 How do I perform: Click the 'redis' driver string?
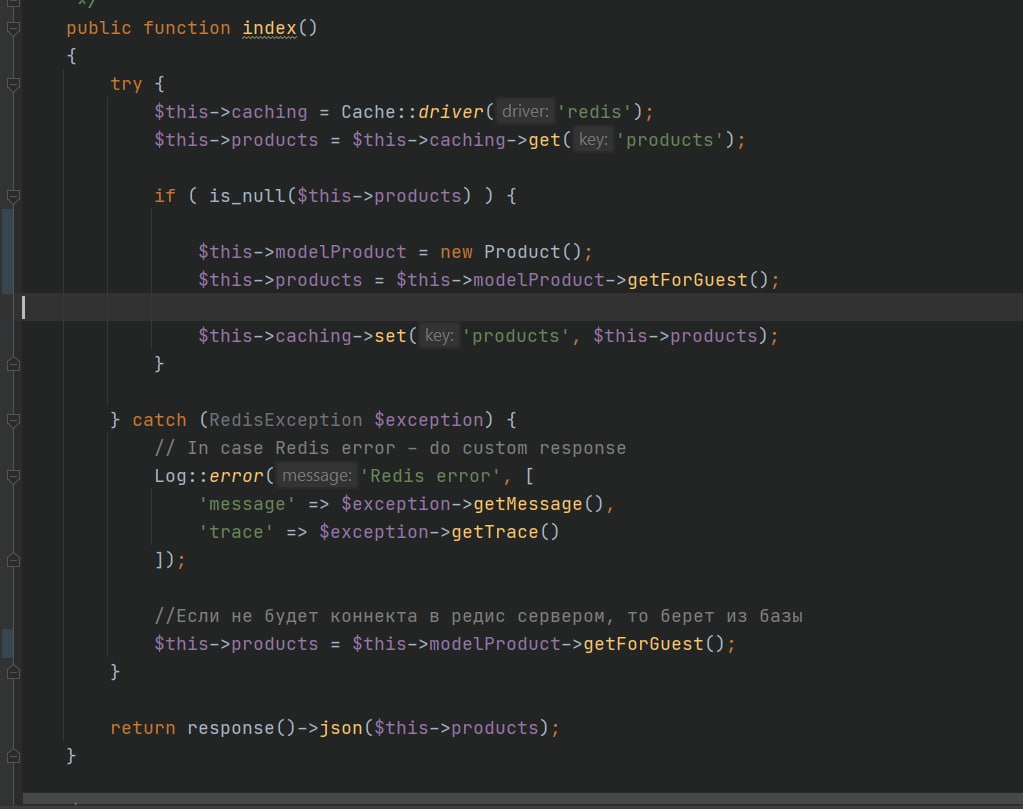coord(594,112)
